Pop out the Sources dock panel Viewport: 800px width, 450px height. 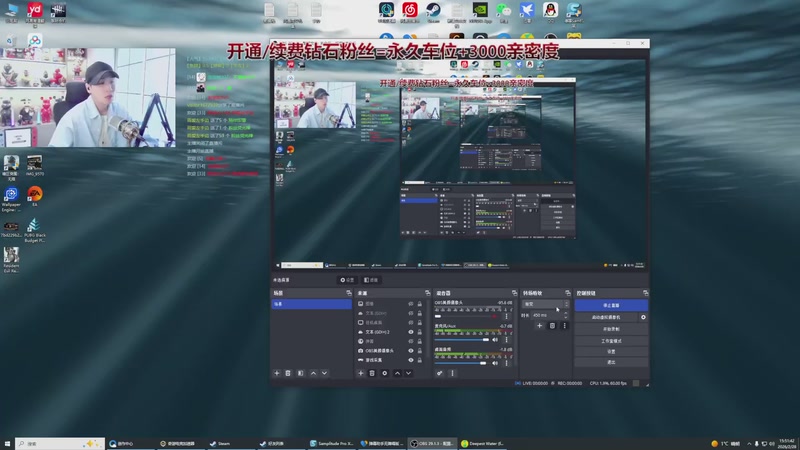coord(428,293)
